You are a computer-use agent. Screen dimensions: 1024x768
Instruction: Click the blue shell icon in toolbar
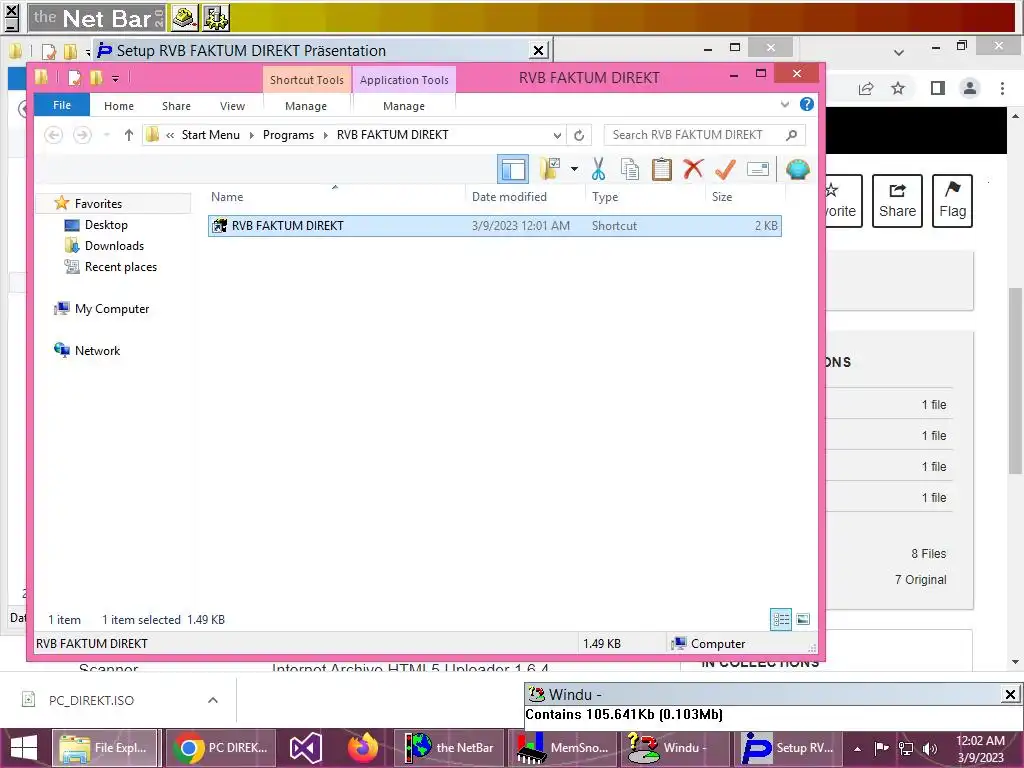[x=797, y=169]
